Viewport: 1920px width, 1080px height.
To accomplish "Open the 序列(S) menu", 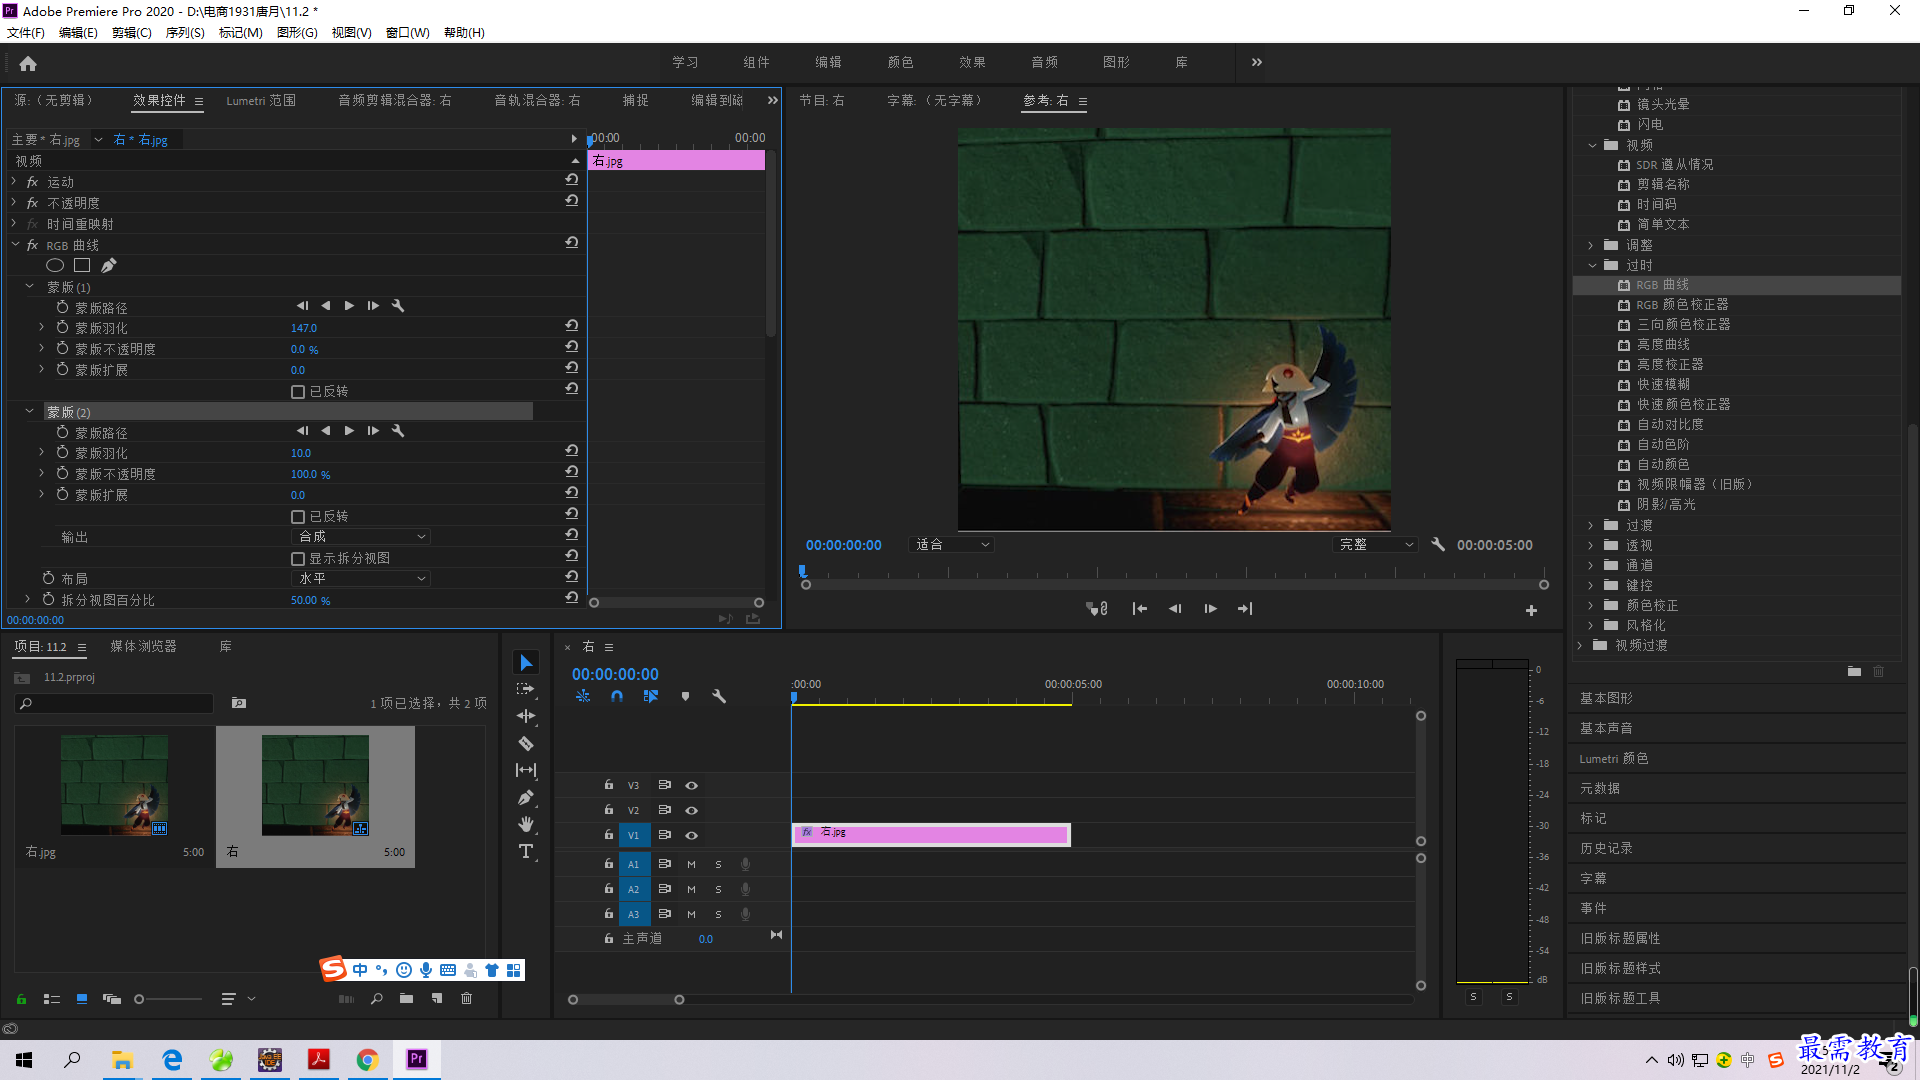I will pos(184,33).
